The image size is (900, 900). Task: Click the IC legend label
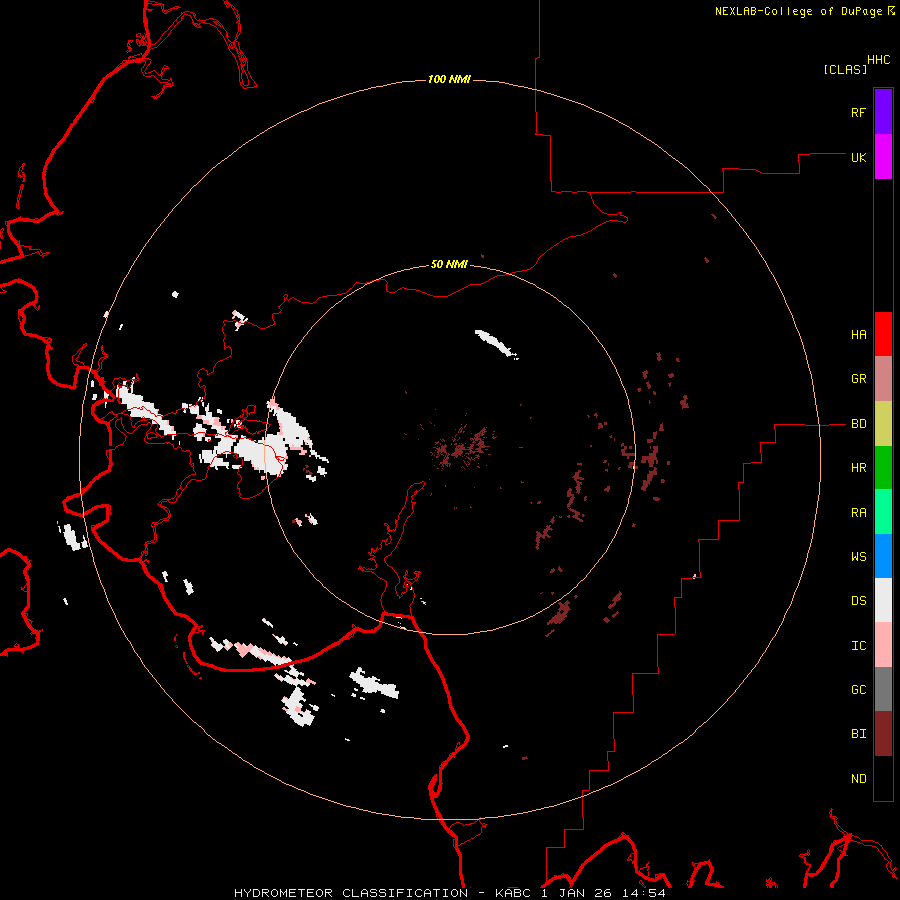859,645
